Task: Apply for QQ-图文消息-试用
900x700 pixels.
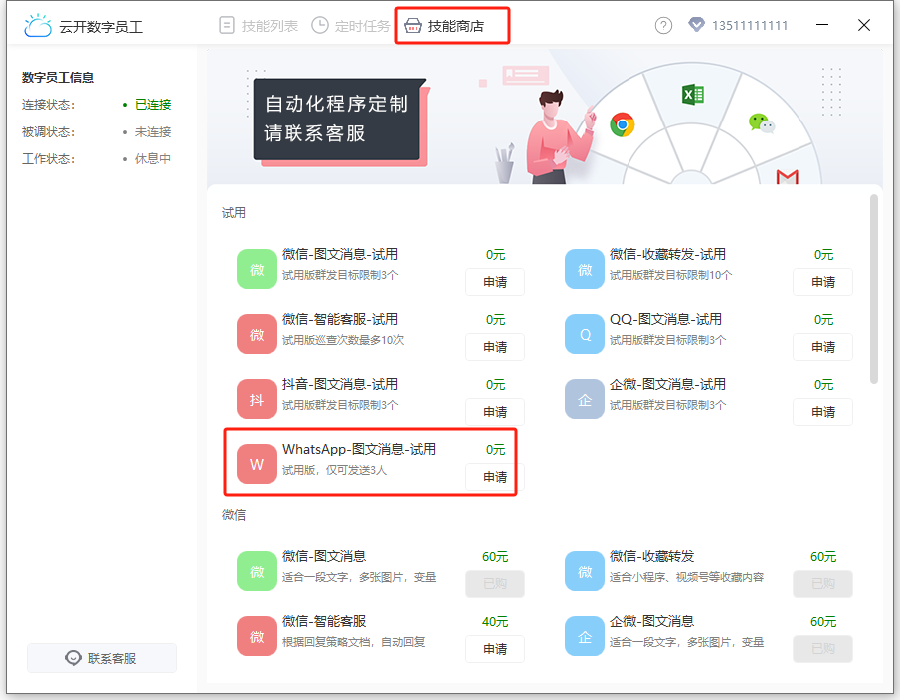Action: (x=823, y=347)
